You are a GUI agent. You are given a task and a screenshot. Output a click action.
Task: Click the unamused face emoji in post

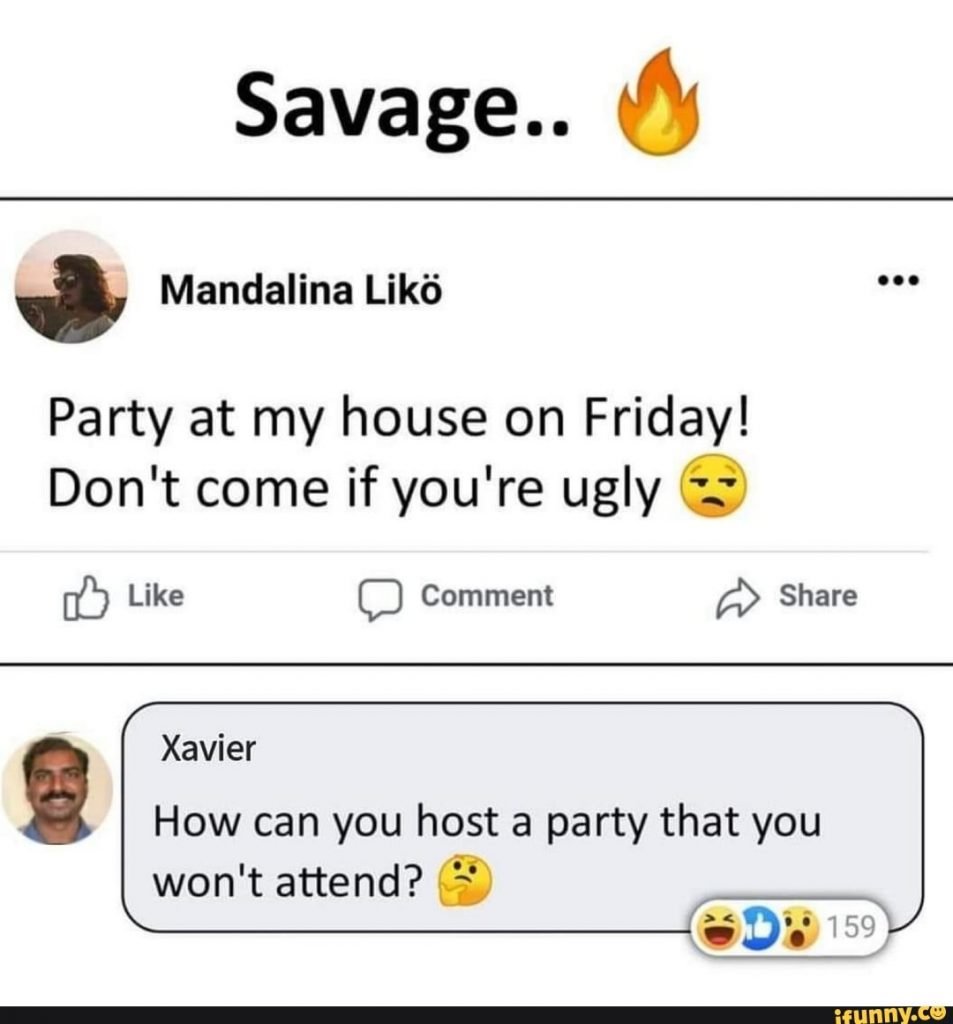[x=713, y=487]
